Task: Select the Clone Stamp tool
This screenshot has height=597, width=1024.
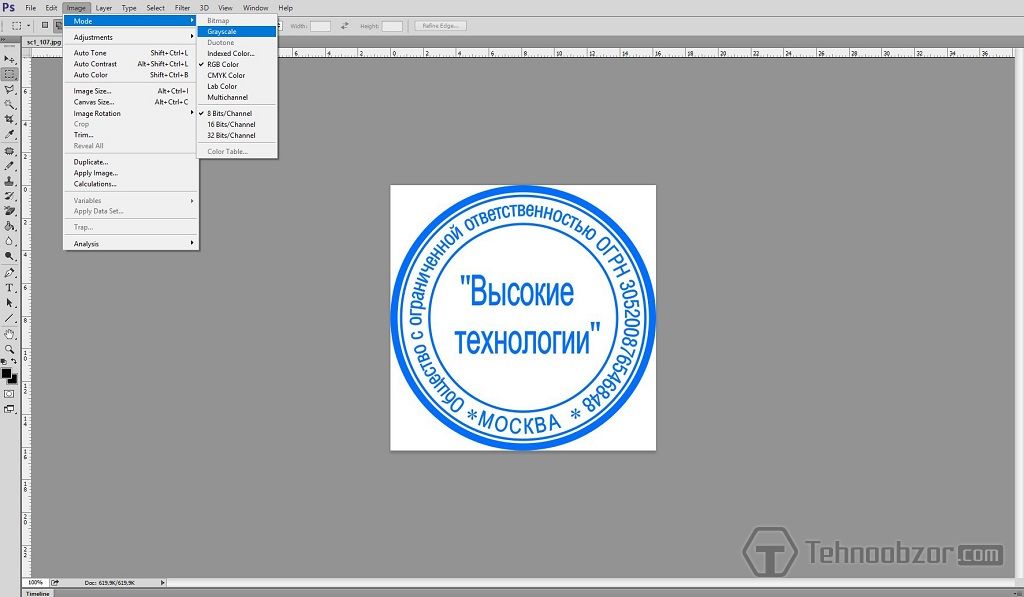Action: click(9, 181)
